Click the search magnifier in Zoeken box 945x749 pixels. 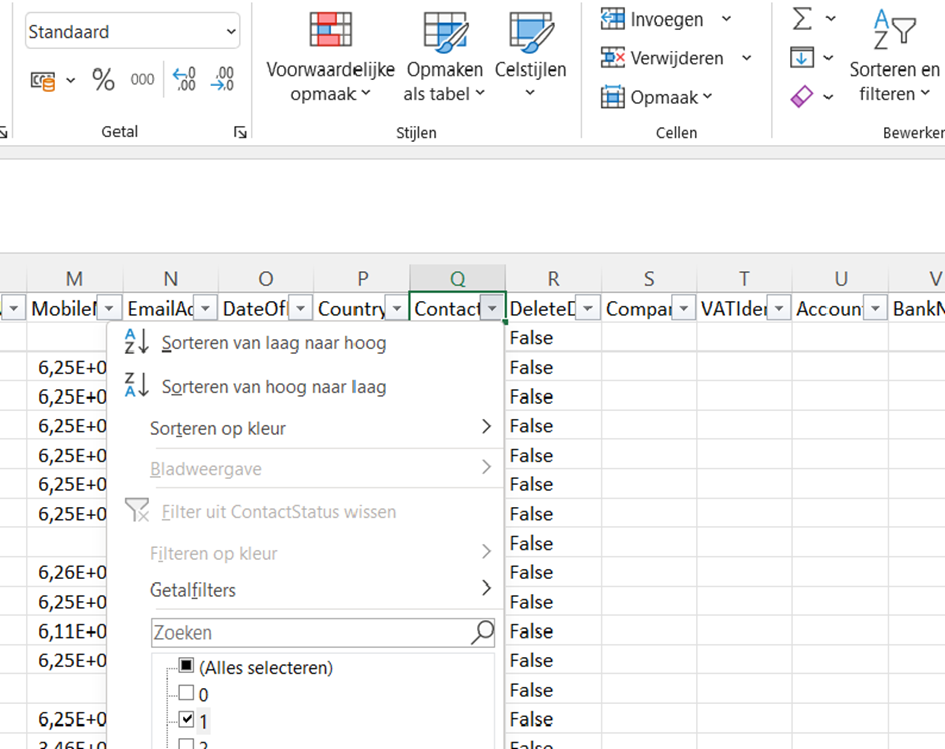[482, 632]
